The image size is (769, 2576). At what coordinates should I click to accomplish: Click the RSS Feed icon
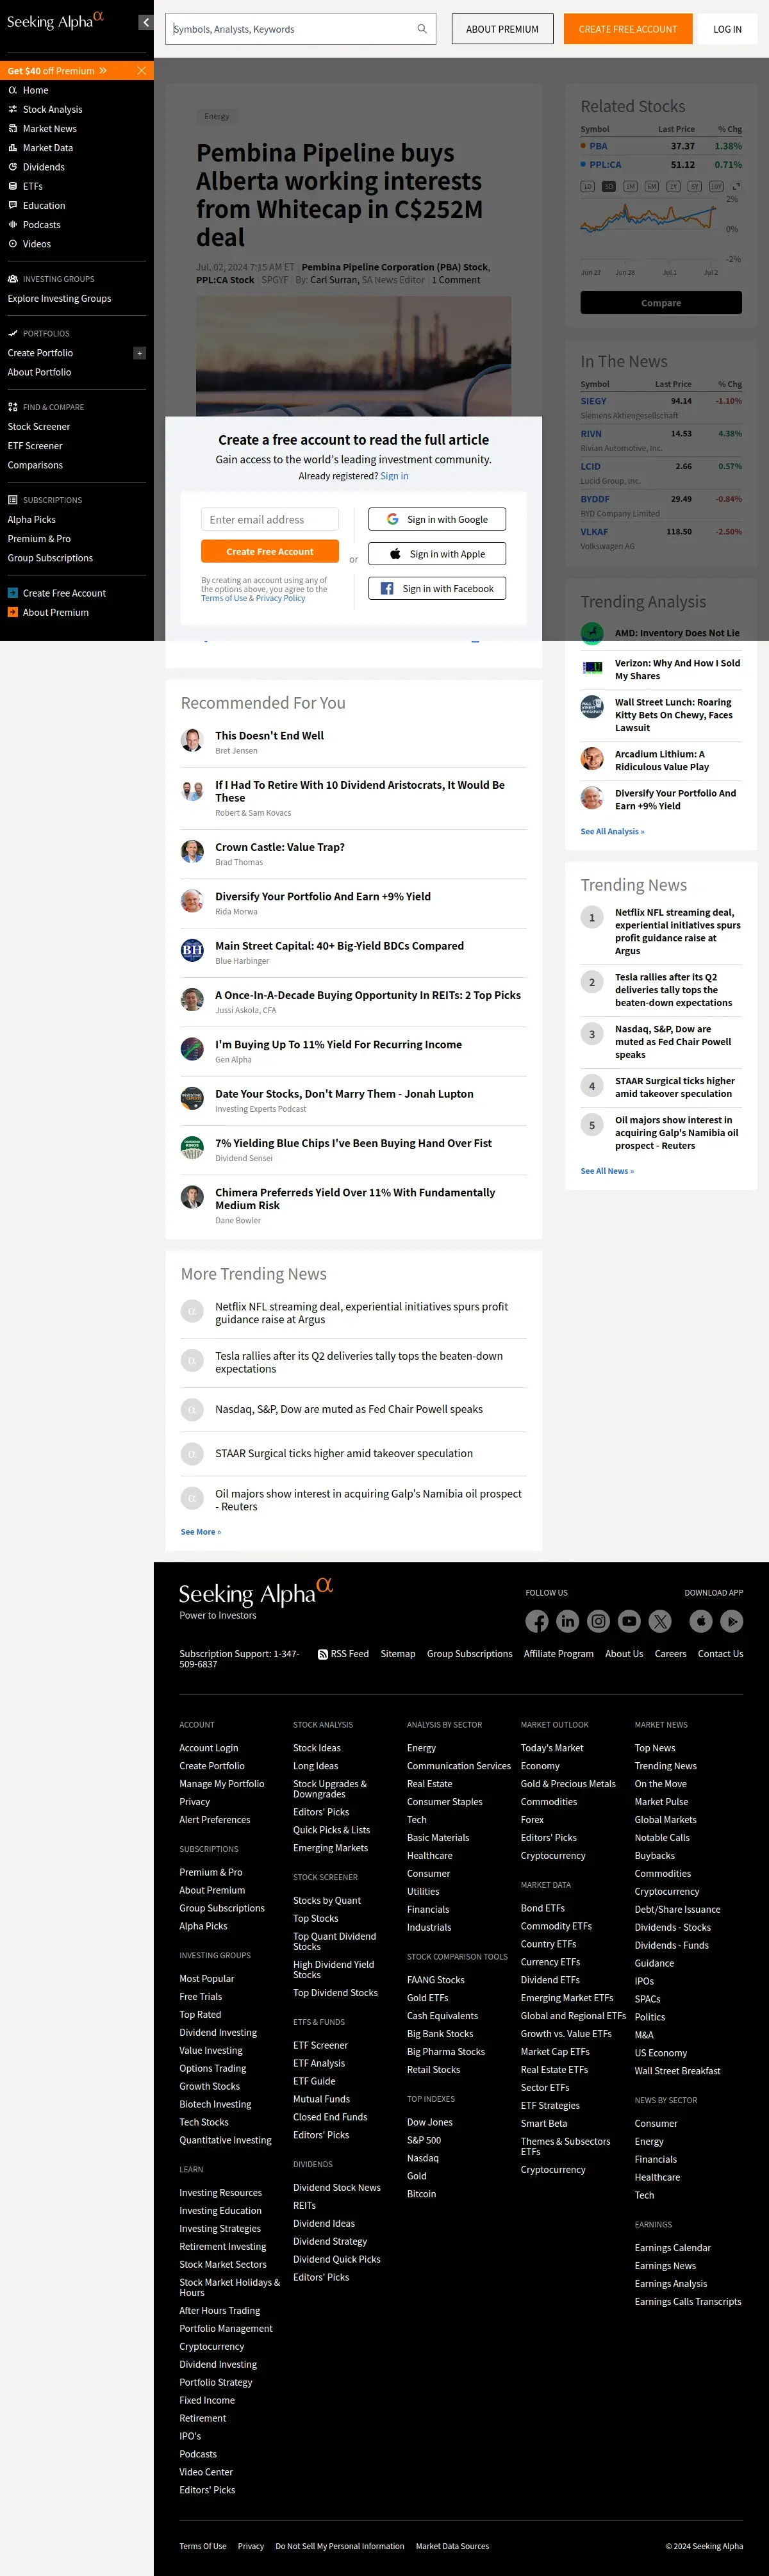[x=323, y=1654]
